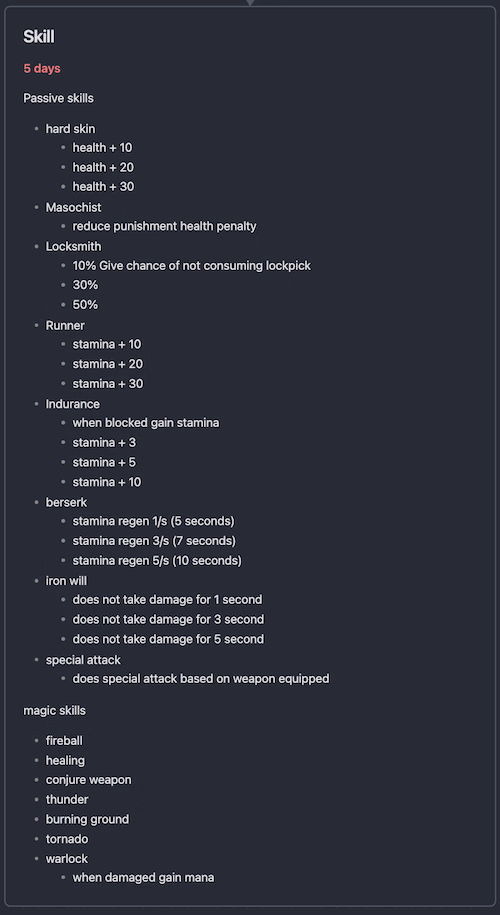Select the Runner skill item
This screenshot has width=500, height=915.
pyautogui.click(x=65, y=325)
